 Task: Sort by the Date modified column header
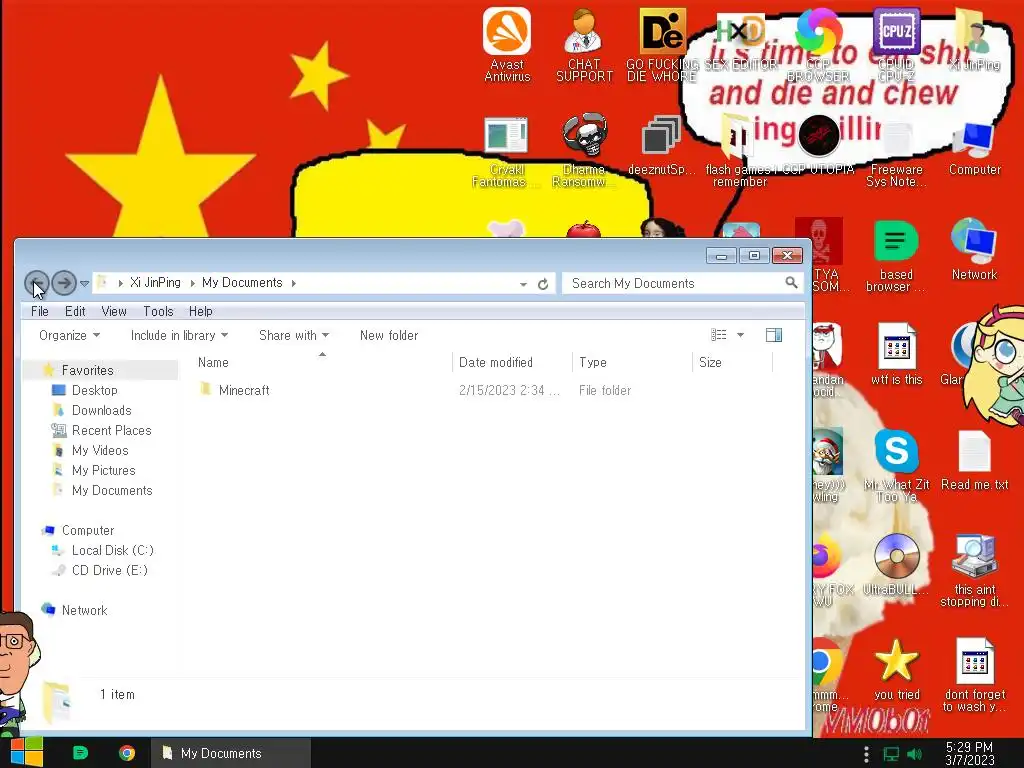pyautogui.click(x=512, y=362)
